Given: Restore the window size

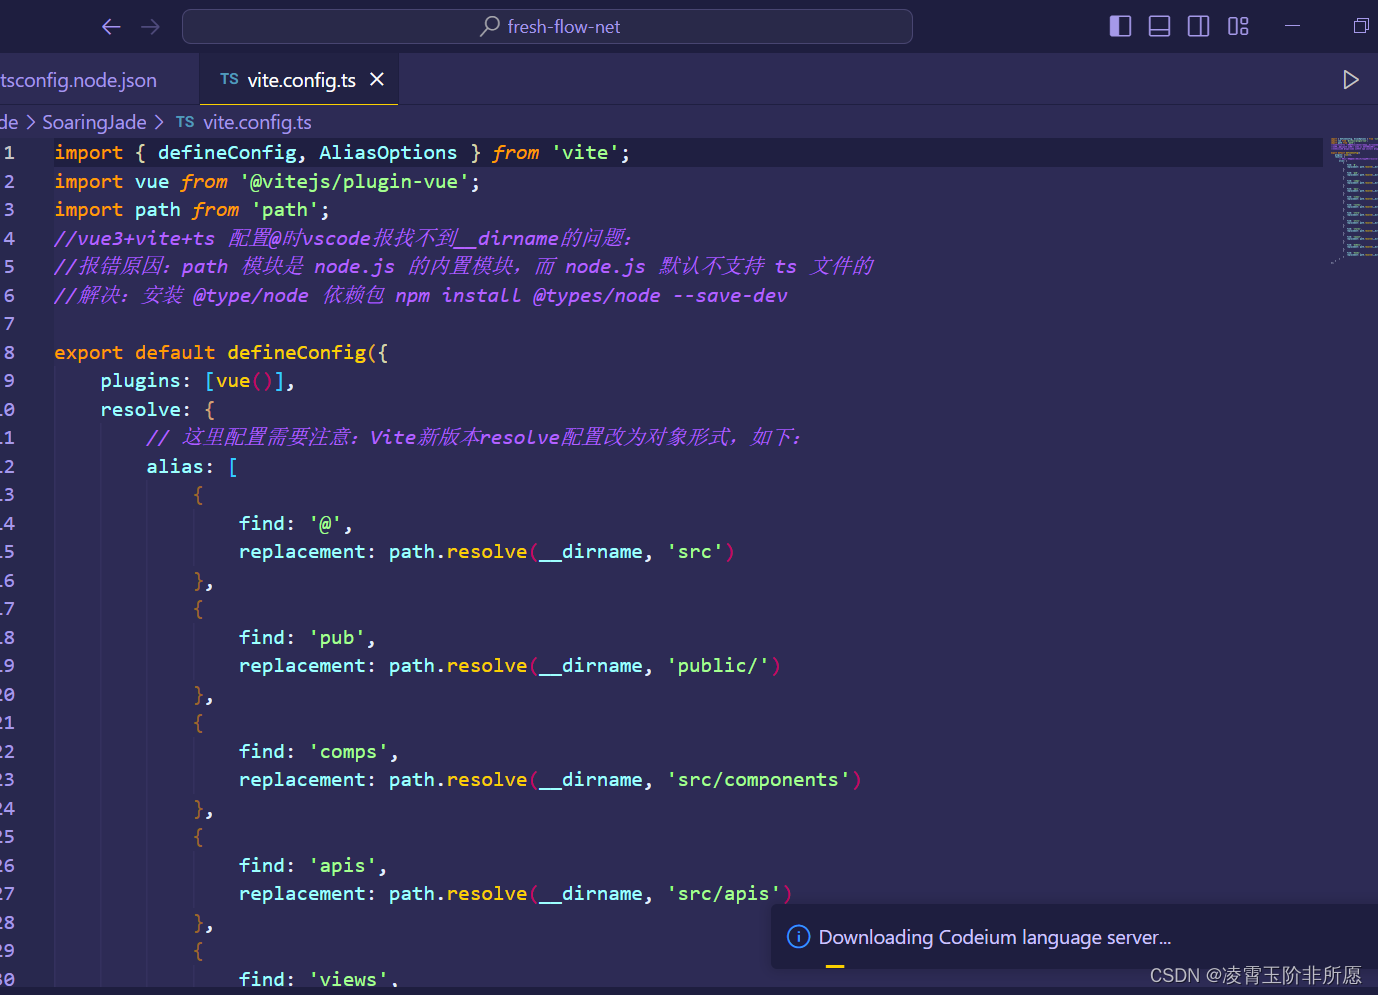Looking at the screenshot, I should pos(1361,26).
